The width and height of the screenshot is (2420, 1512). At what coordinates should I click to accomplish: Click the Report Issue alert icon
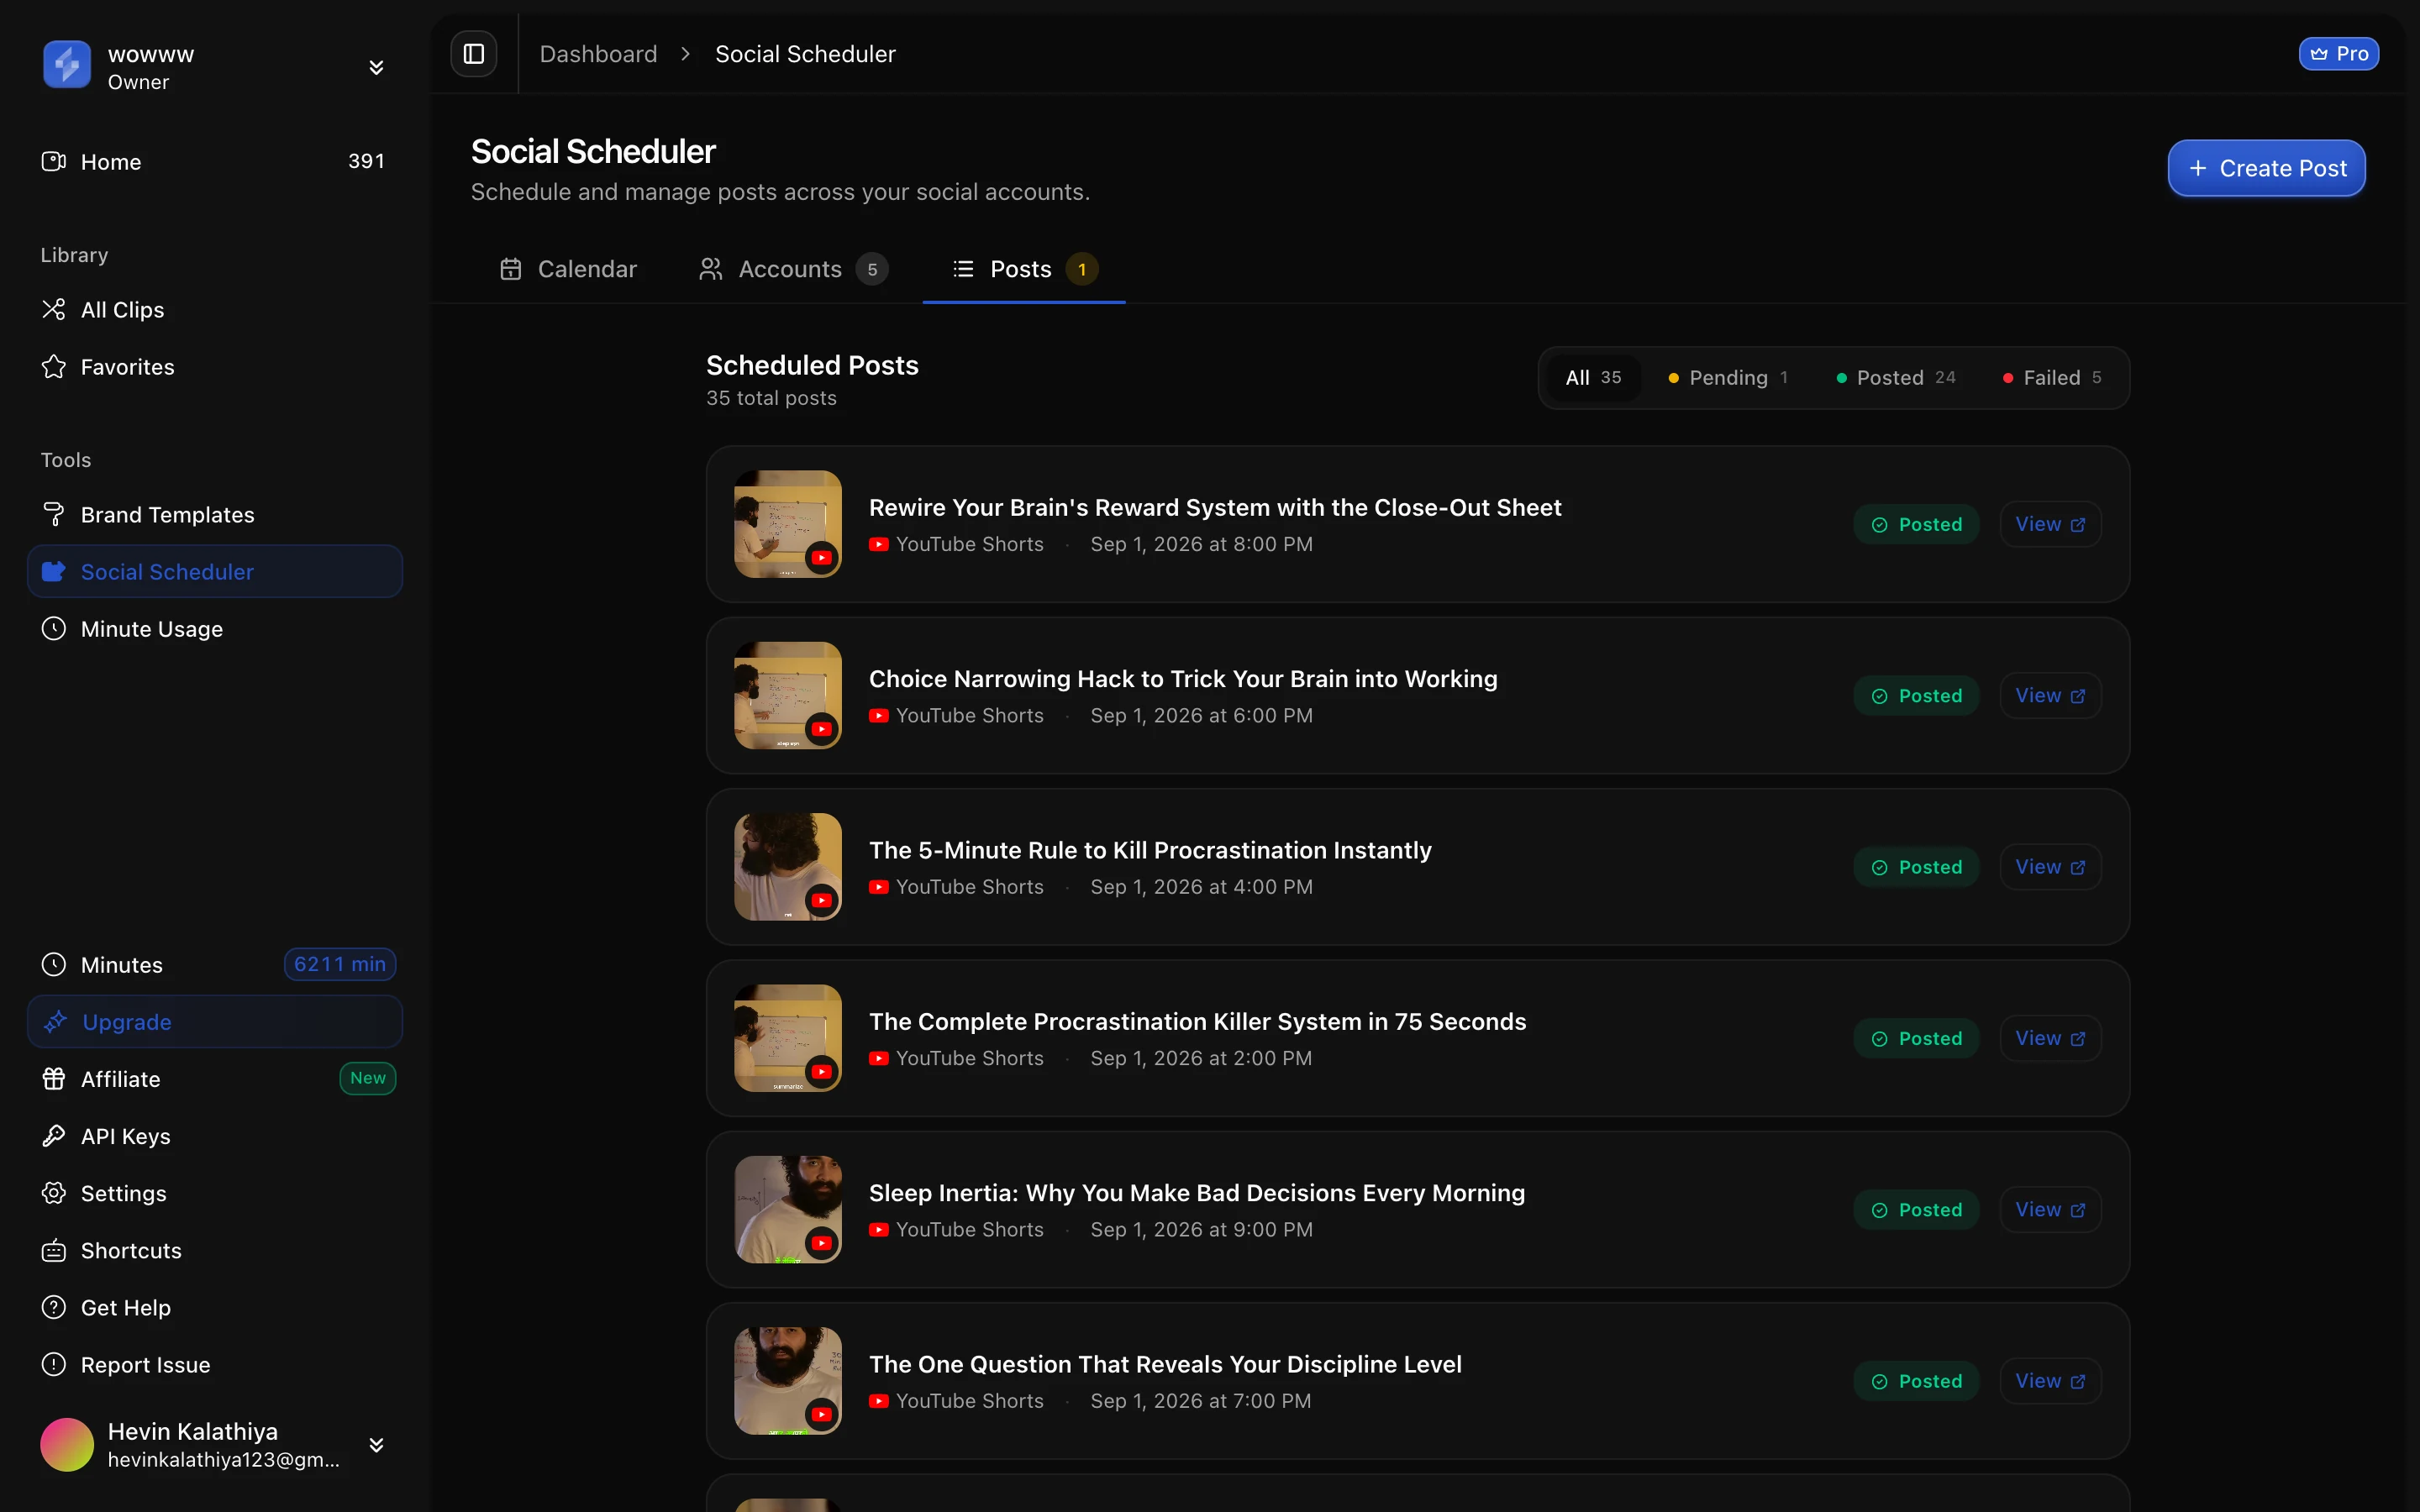click(54, 1365)
